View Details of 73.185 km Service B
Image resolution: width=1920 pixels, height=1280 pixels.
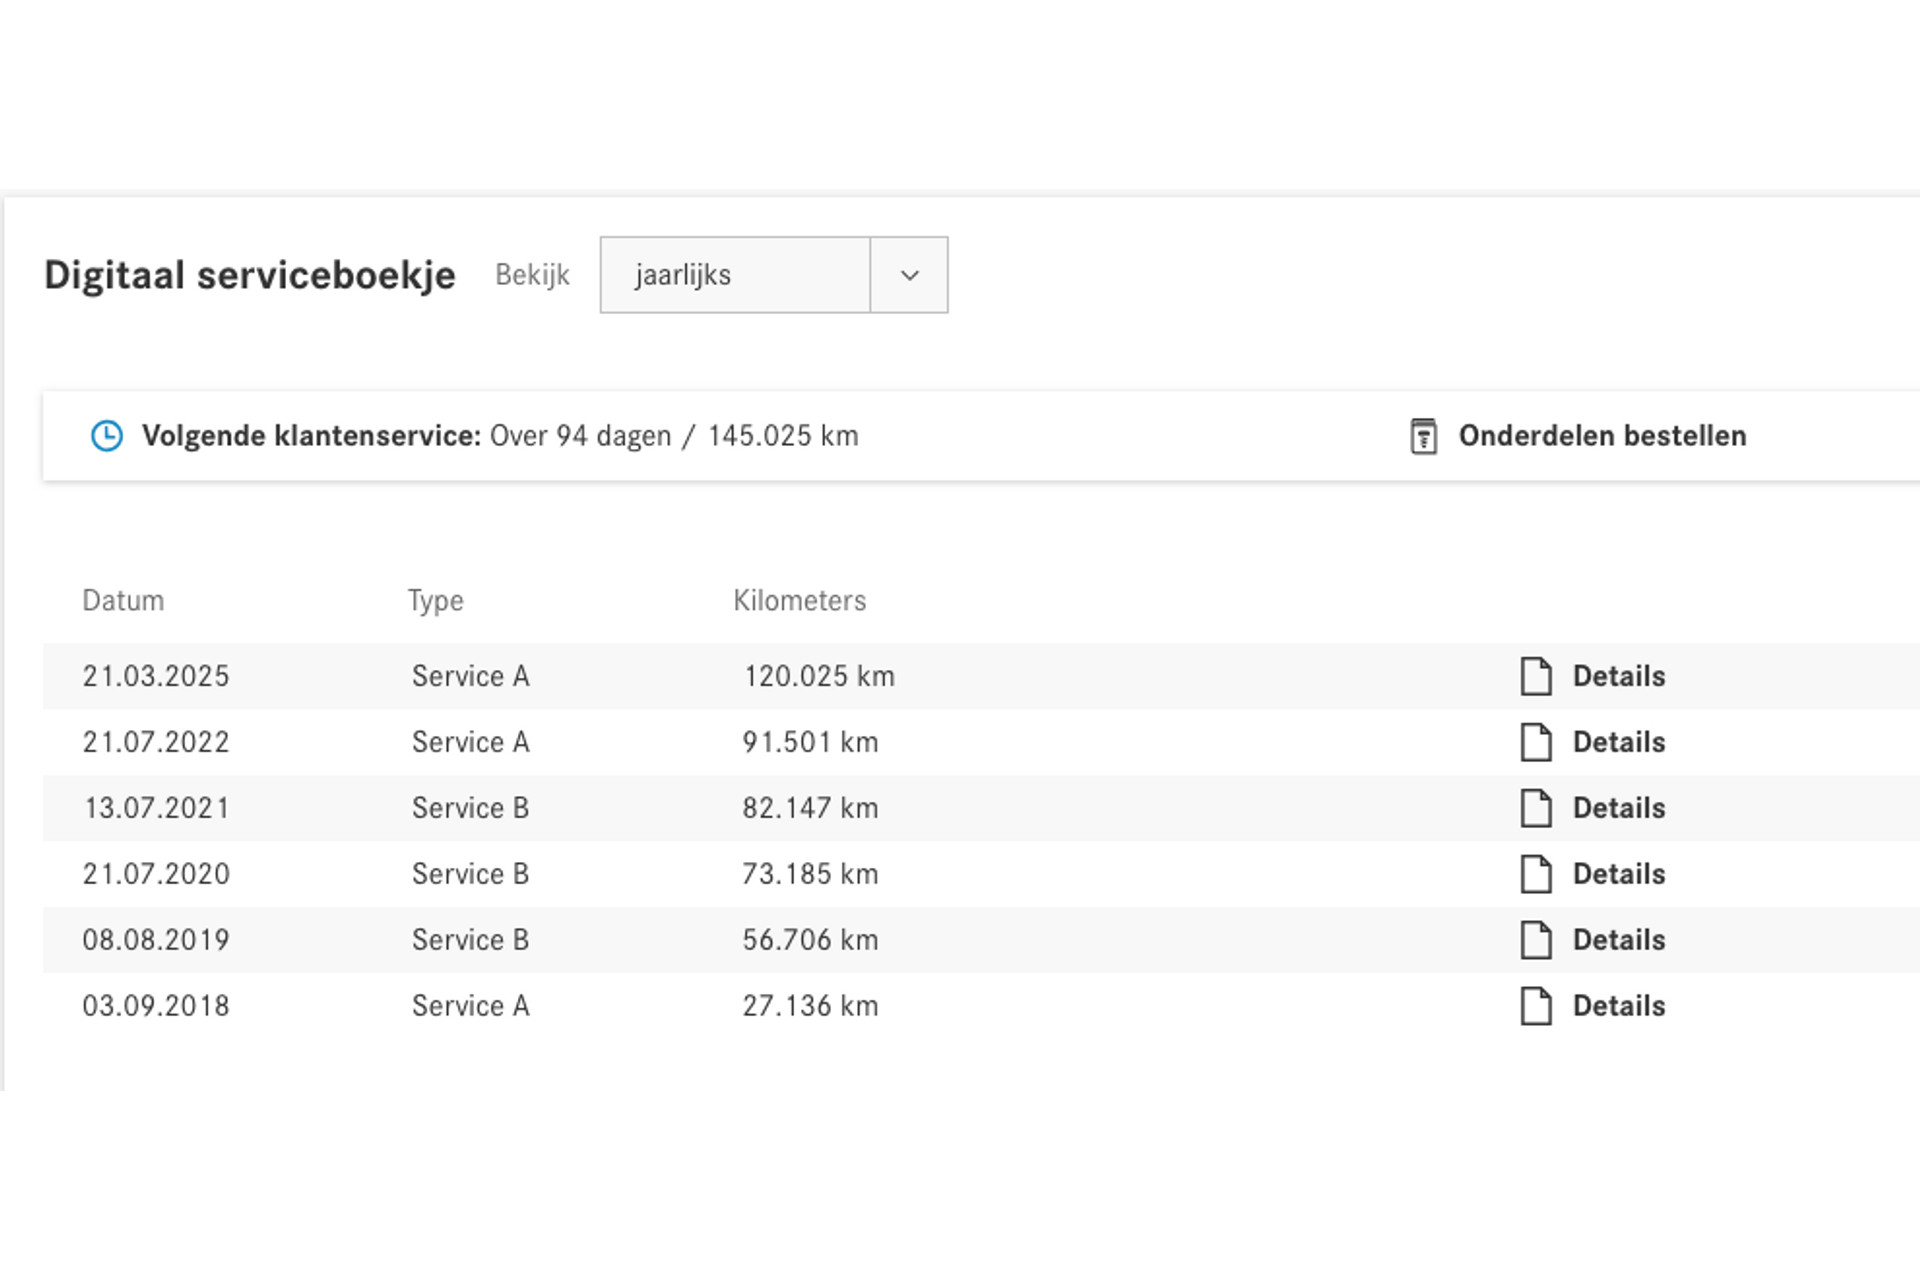(1618, 874)
